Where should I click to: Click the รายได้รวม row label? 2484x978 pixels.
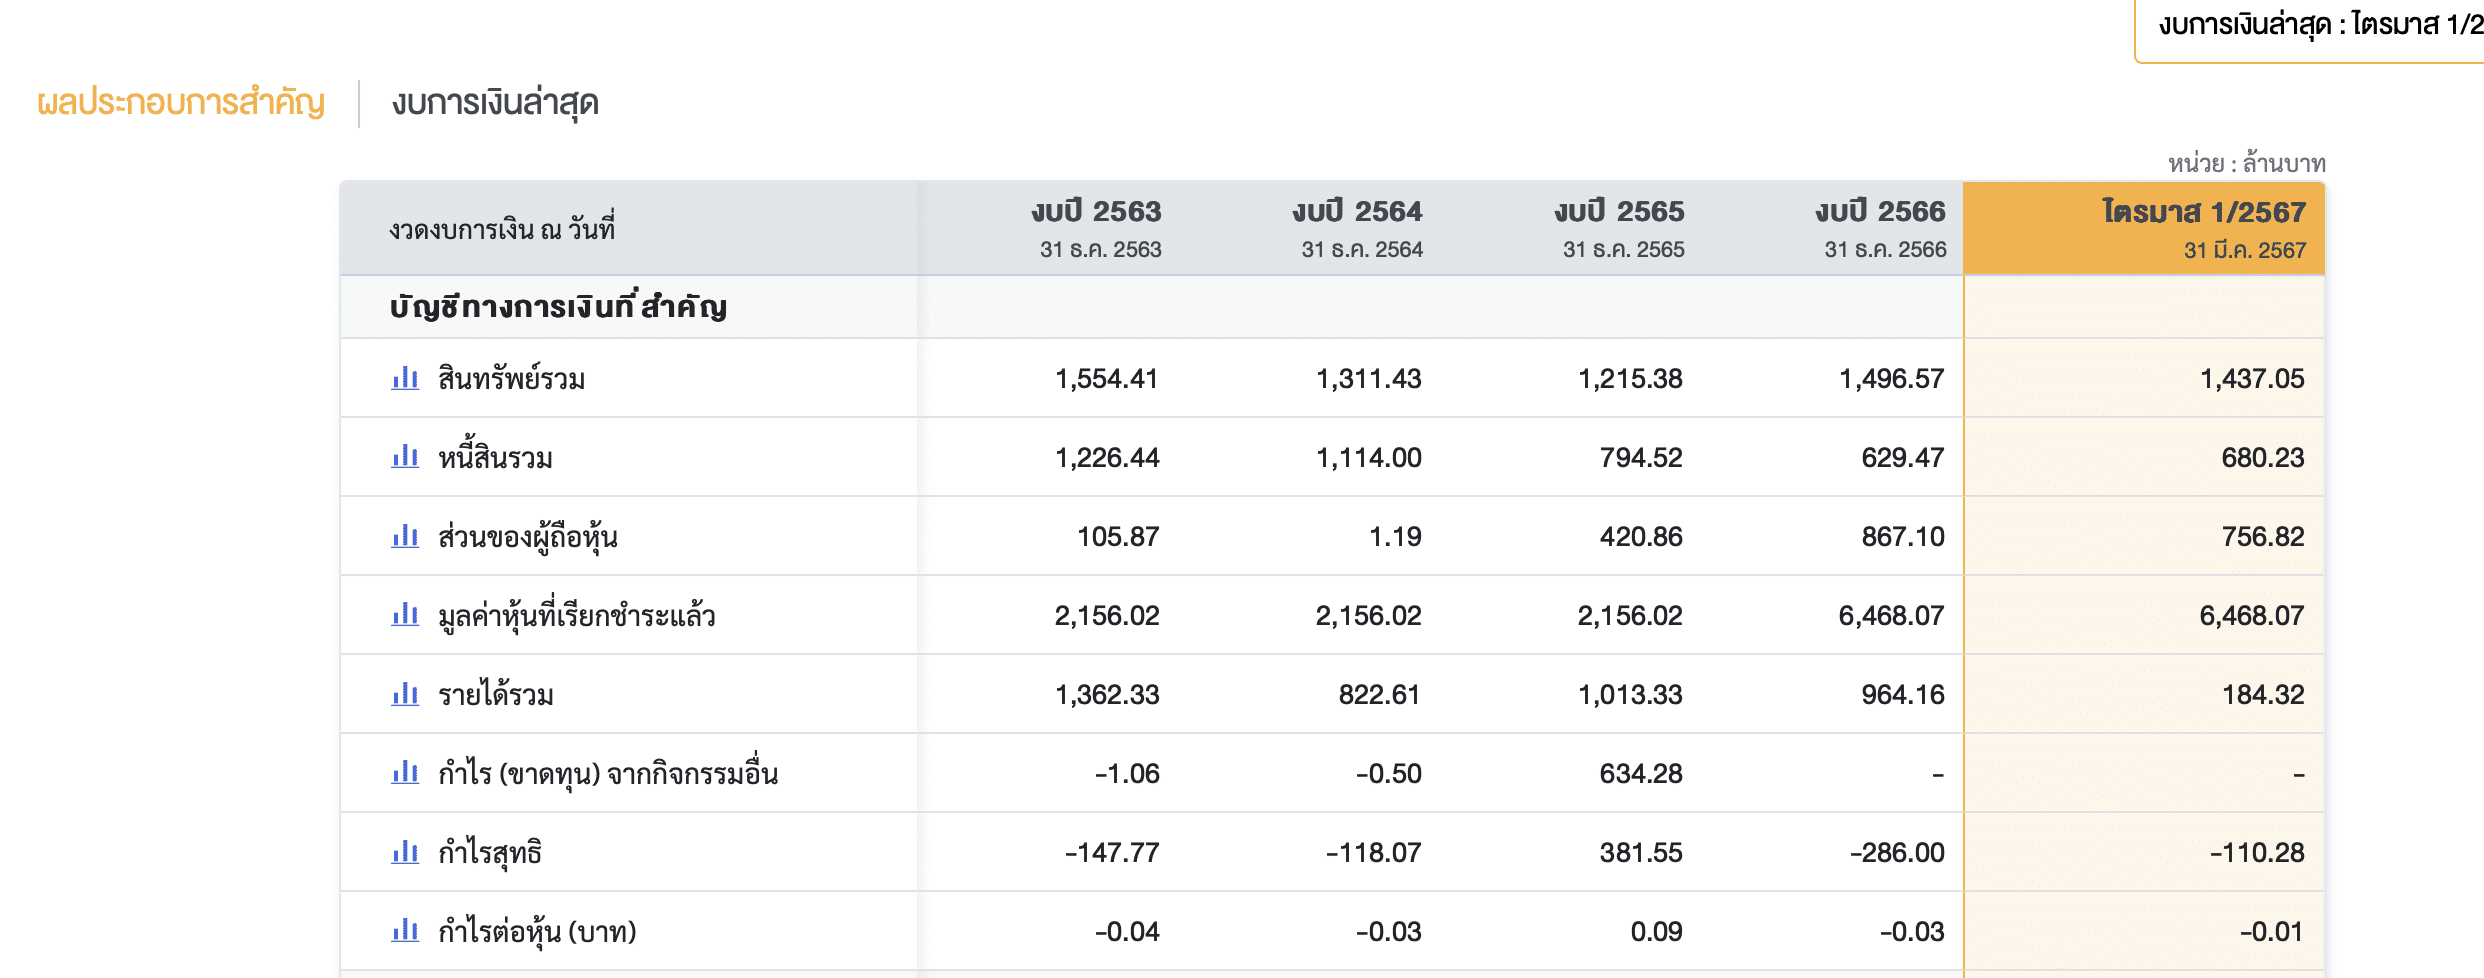click(x=496, y=695)
